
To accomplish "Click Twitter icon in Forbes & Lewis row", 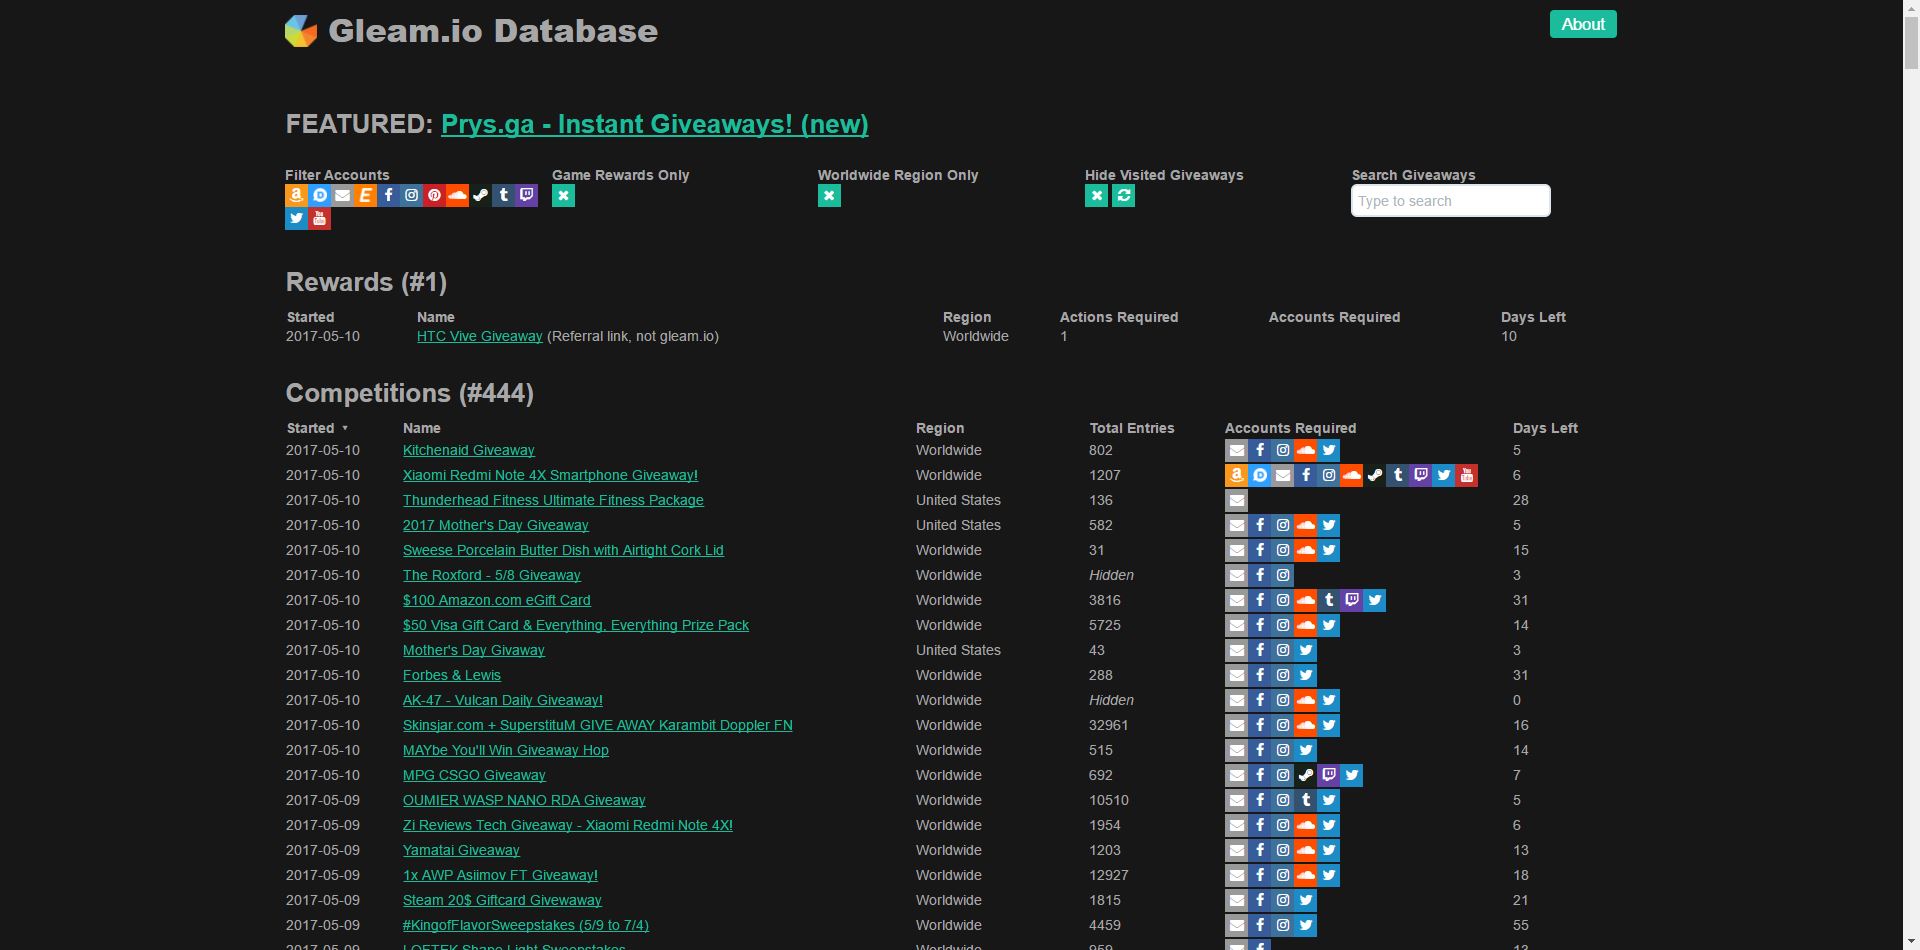I will [x=1305, y=675].
